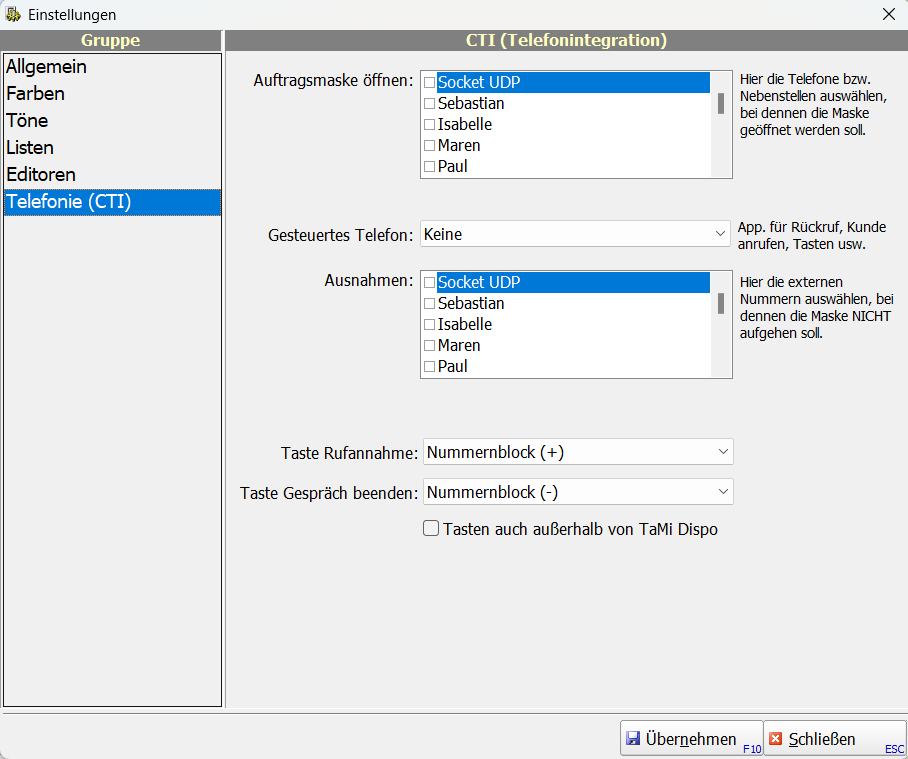The height and width of the screenshot is (759, 908).
Task: Click the Ausnahmen list scrollbar thumb
Action: 720,304
